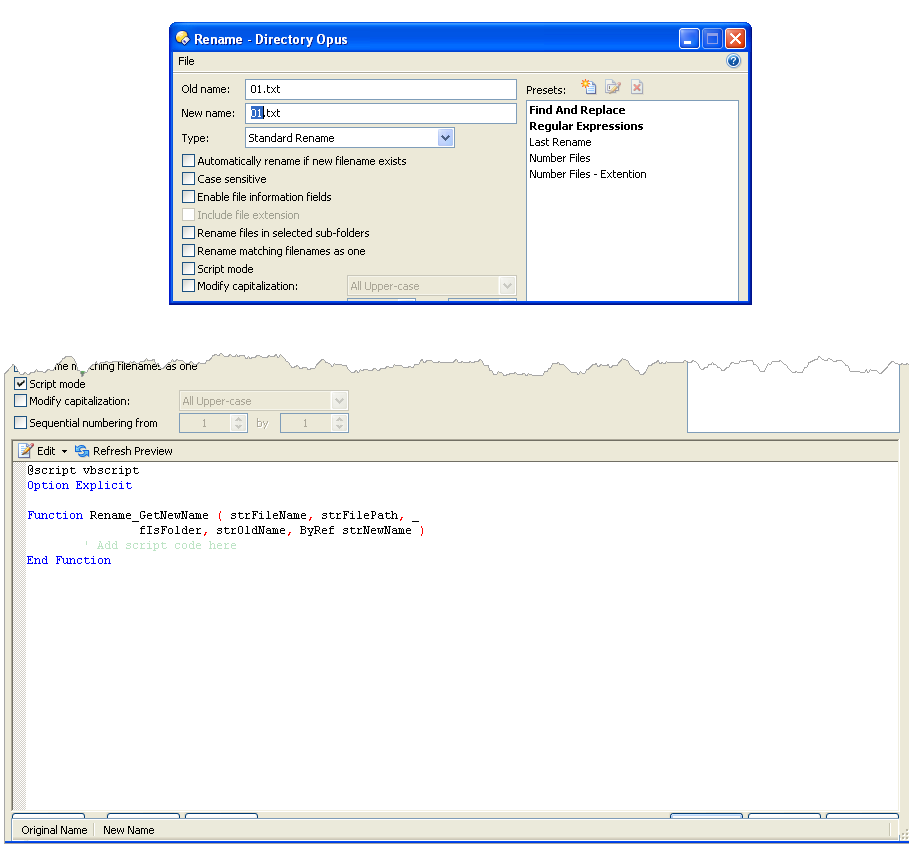Toggle Modify capitalization in the lower panel

(x=20, y=400)
